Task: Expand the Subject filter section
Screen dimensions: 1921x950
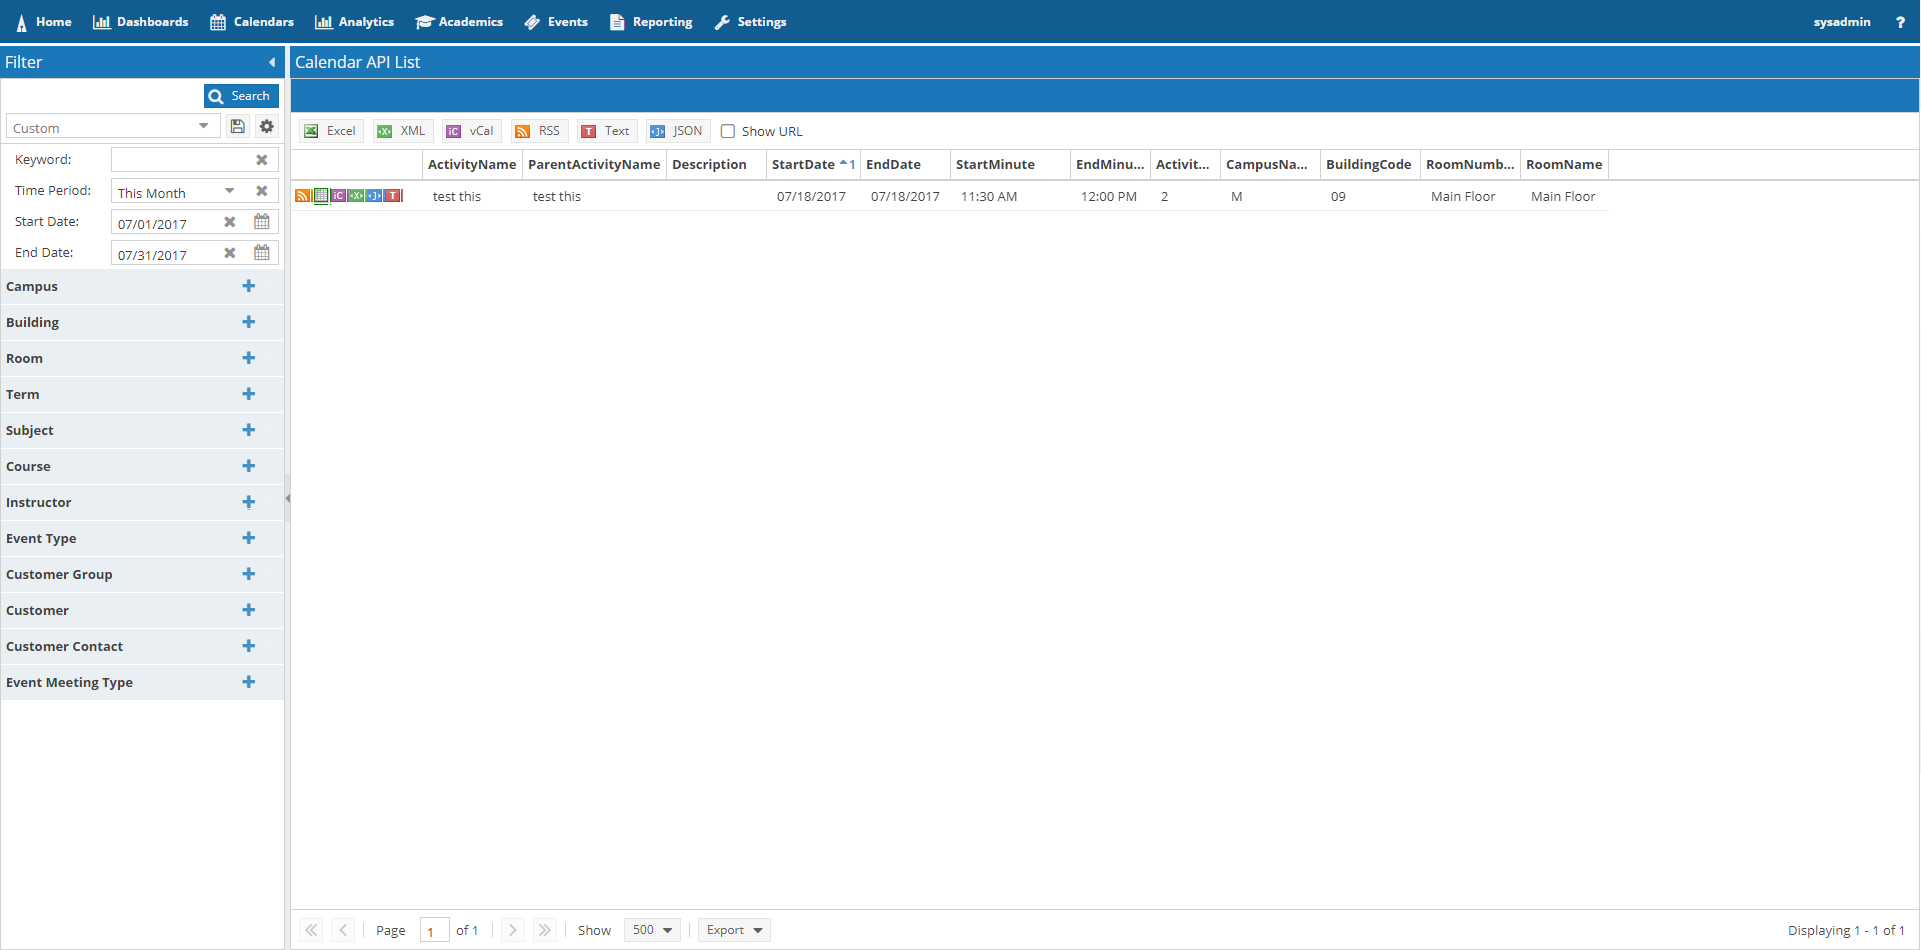Action: coord(249,430)
